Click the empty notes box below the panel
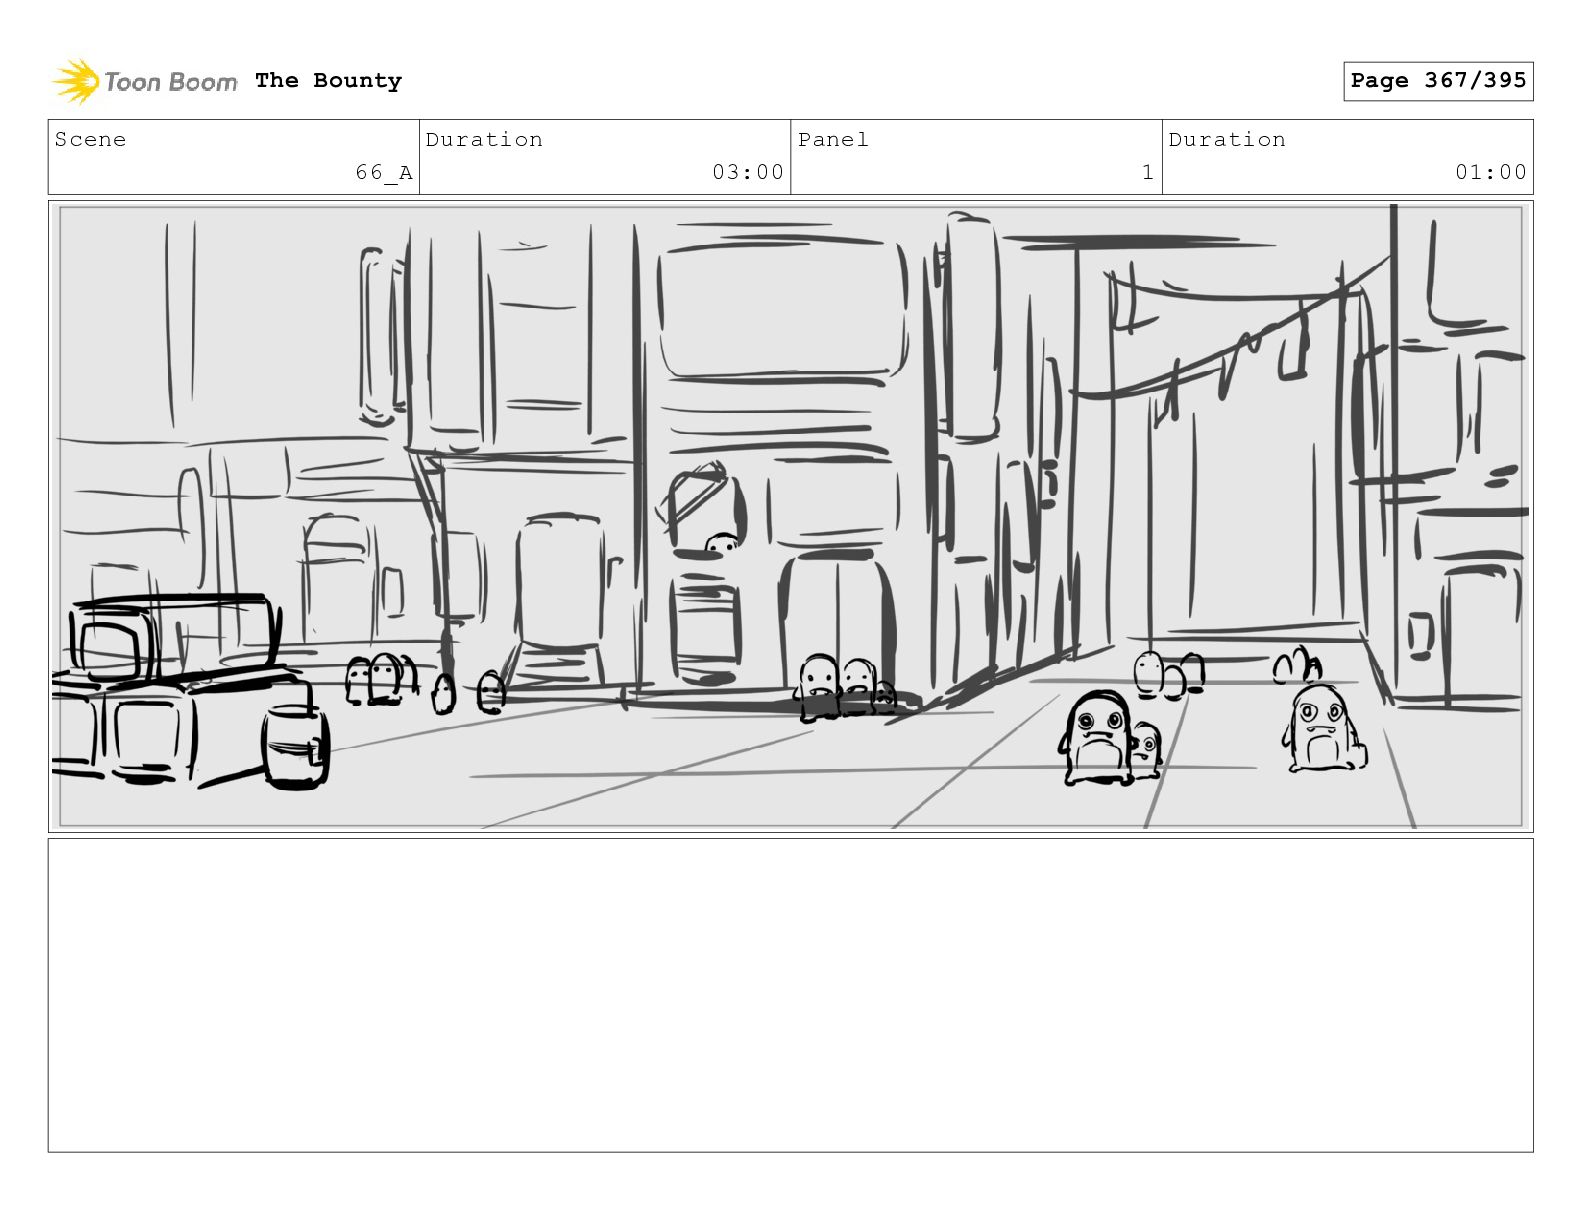 (791, 995)
